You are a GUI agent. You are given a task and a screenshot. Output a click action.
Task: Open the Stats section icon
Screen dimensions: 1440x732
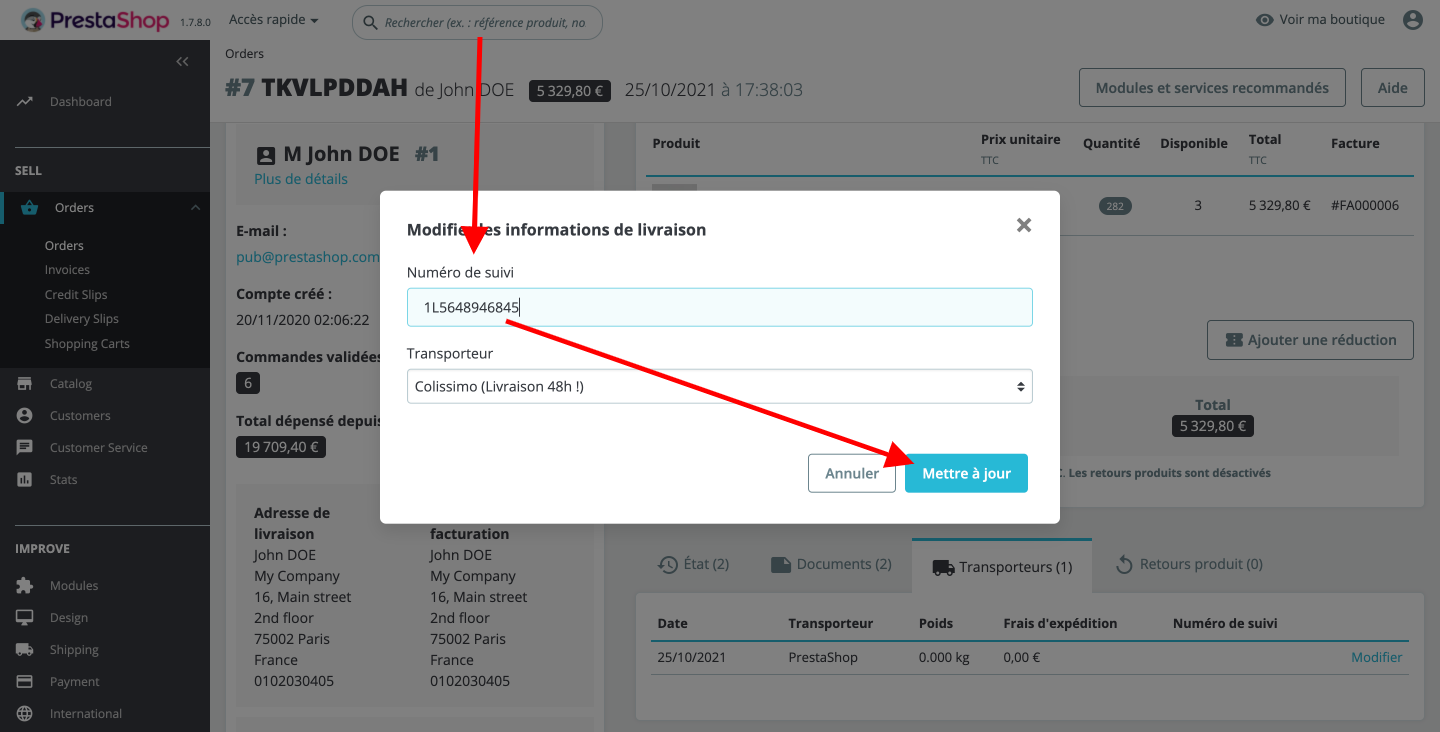pos(22,479)
